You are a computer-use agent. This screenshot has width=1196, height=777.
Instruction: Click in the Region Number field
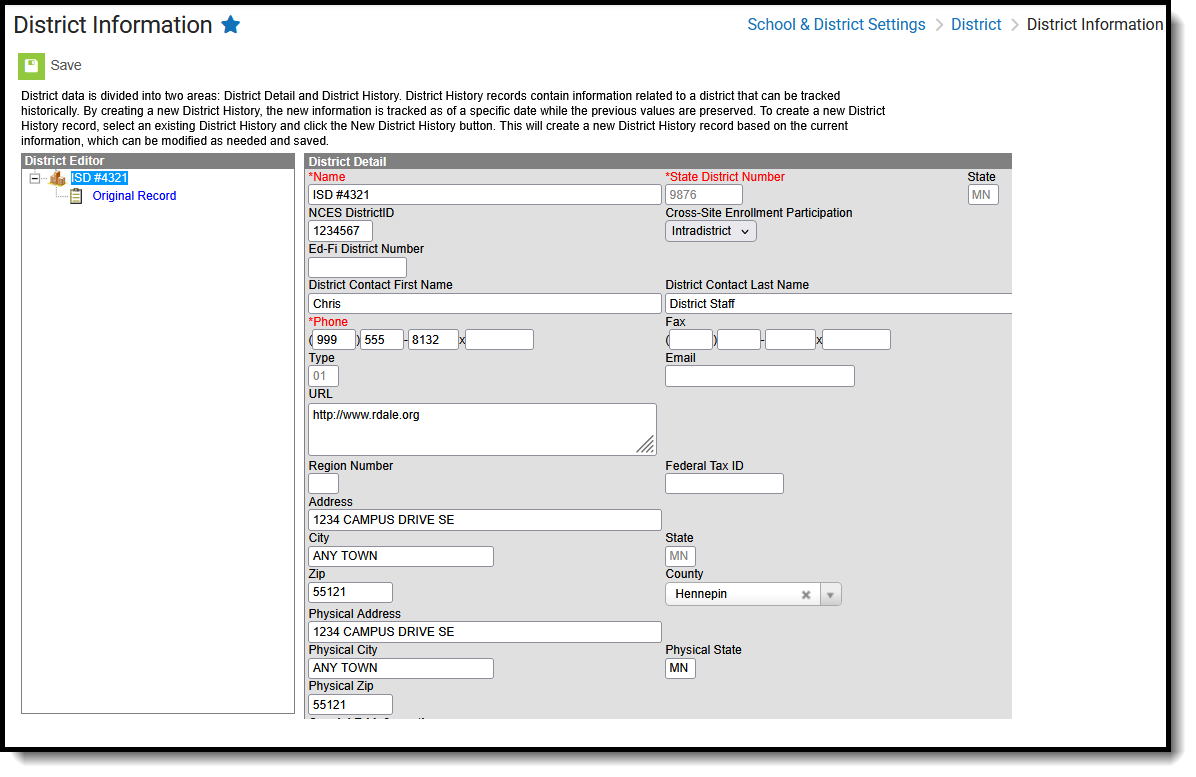coord(323,483)
